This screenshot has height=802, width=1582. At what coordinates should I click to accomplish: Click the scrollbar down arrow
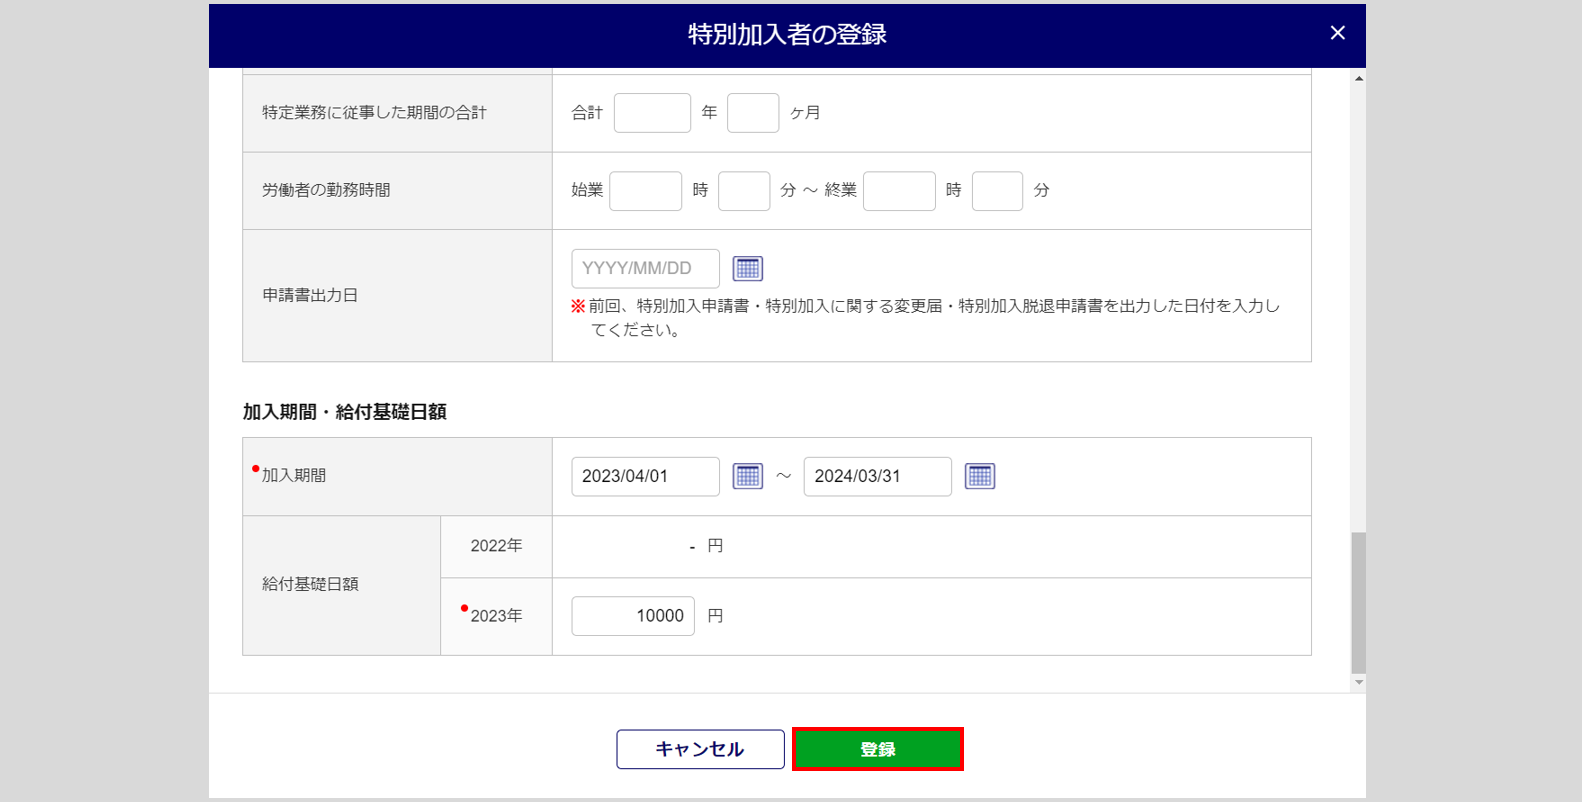click(x=1358, y=682)
